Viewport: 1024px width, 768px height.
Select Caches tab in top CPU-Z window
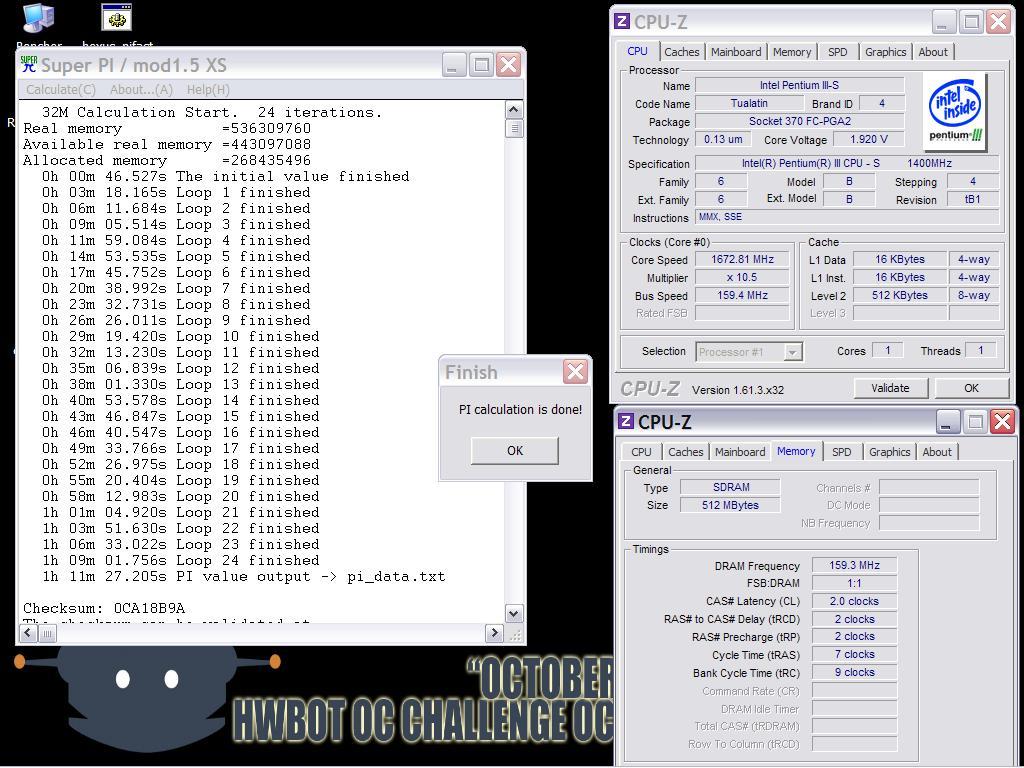pos(682,52)
